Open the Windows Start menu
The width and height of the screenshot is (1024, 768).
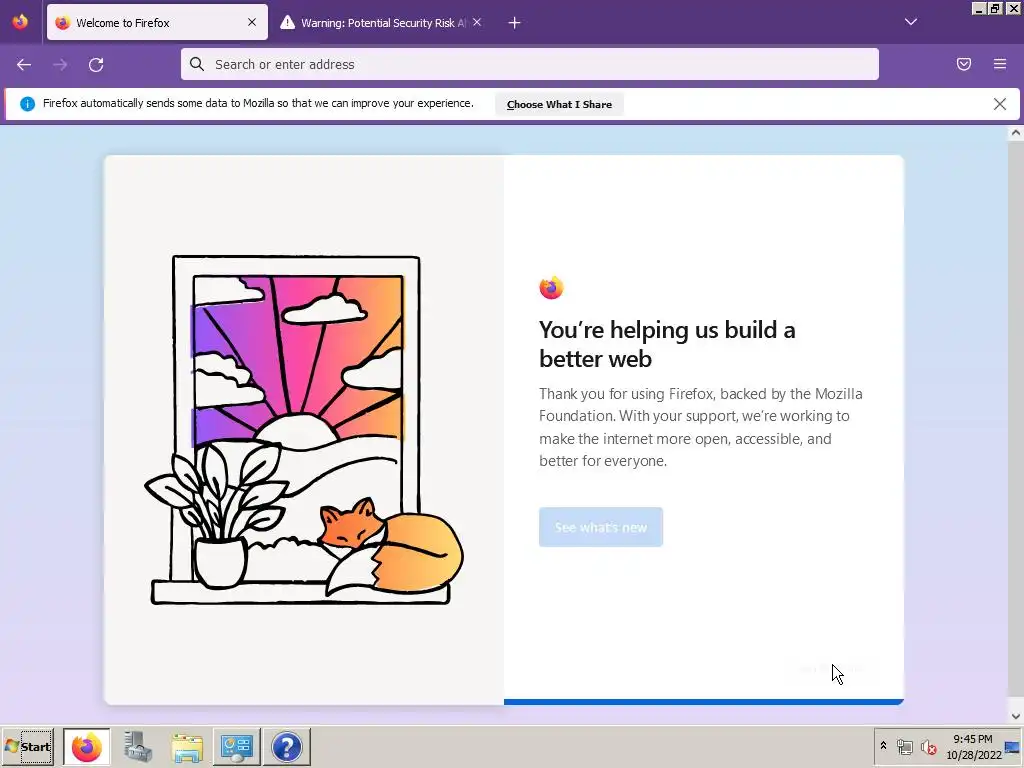coord(27,746)
